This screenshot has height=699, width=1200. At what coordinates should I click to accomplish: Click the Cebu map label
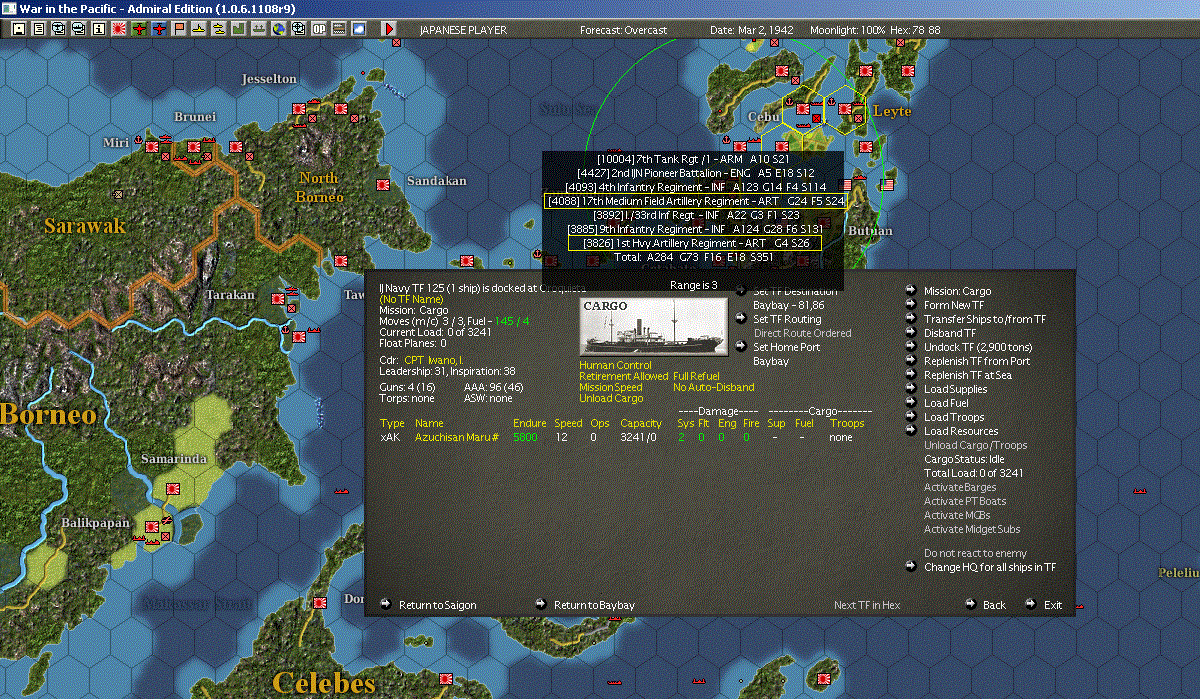[x=764, y=117]
